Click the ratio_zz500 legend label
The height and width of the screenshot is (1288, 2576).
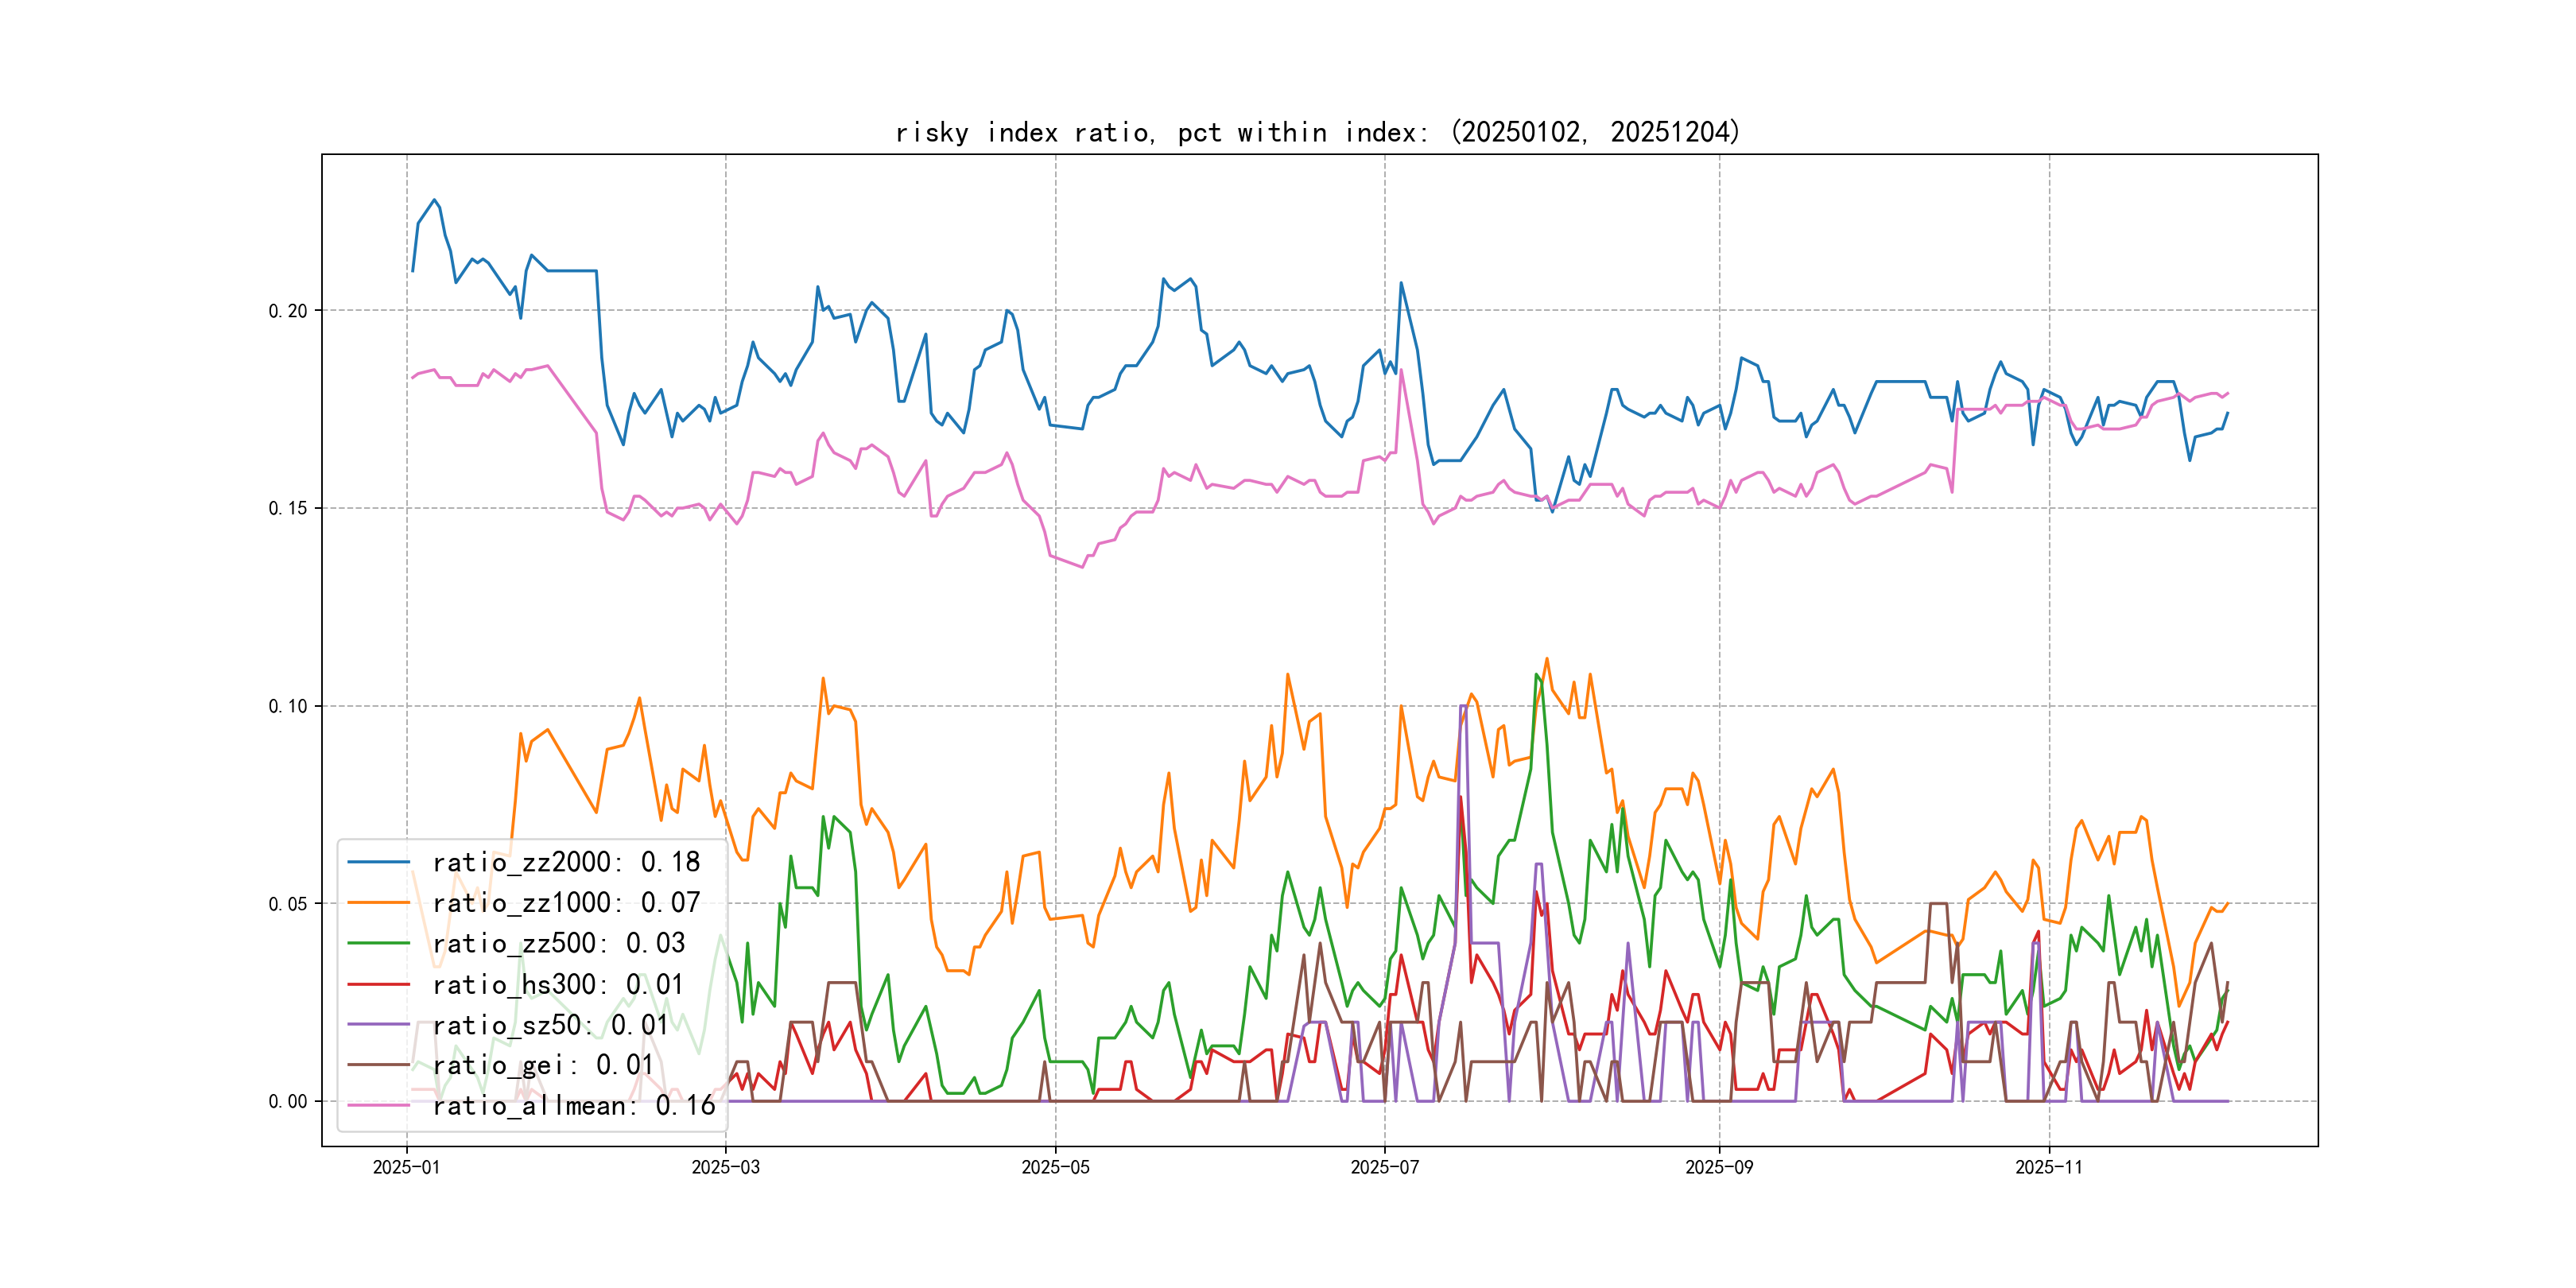[558, 943]
